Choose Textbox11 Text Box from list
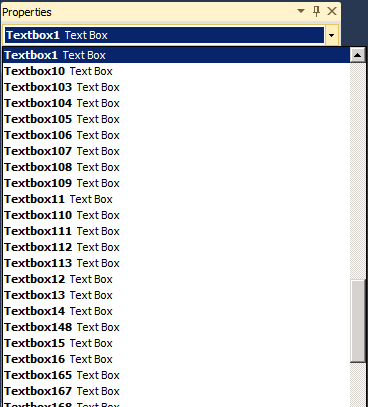Viewport: 368px width, 407px height. pyautogui.click(x=176, y=199)
